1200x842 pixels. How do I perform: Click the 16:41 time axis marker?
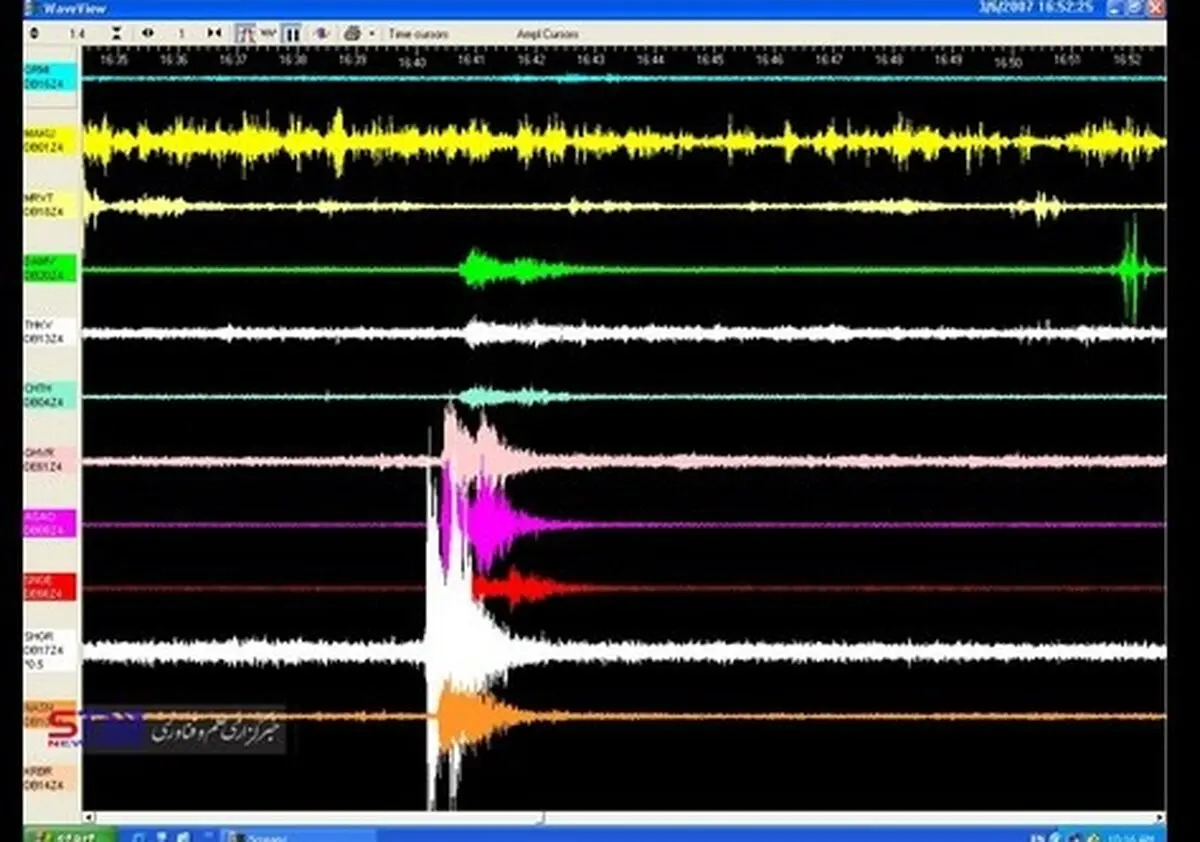(471, 60)
